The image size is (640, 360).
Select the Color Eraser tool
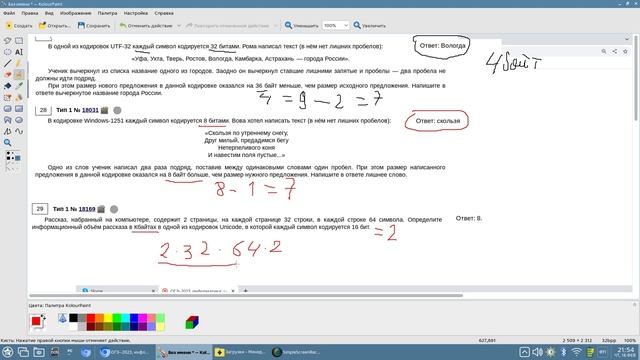coord(7,97)
